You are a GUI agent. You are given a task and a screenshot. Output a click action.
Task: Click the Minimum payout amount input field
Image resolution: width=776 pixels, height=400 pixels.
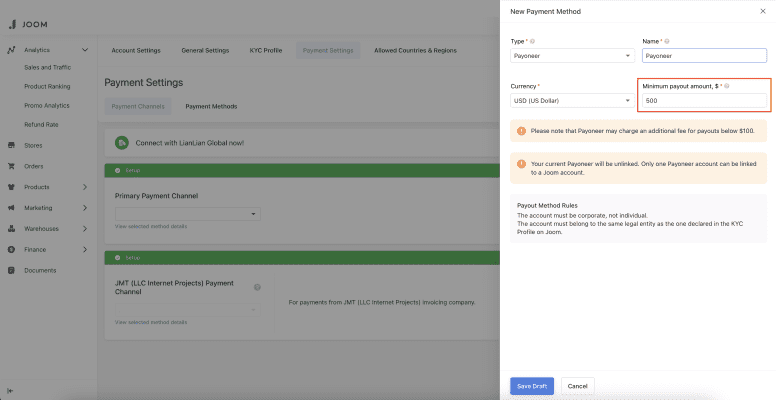coord(704,100)
